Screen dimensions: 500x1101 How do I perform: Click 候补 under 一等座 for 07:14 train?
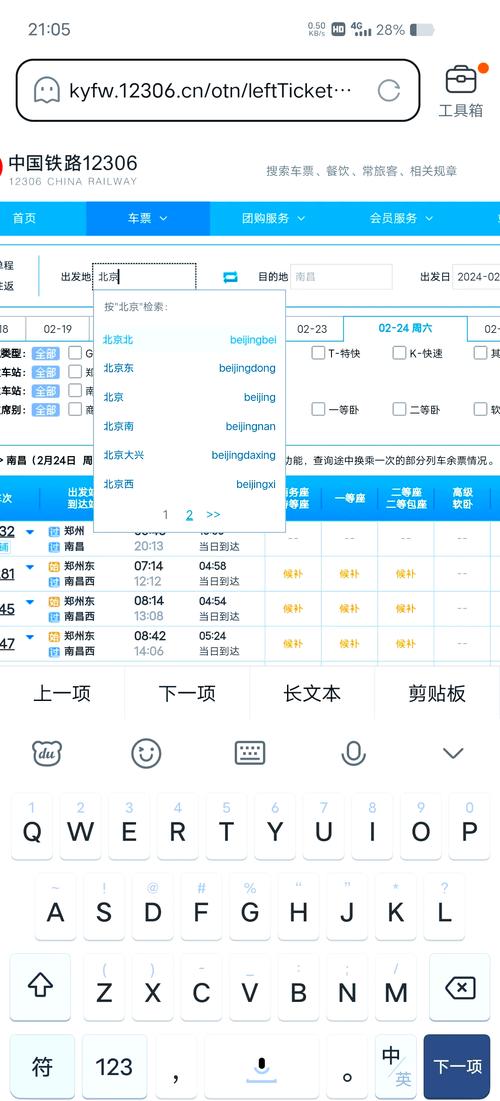pyautogui.click(x=349, y=574)
